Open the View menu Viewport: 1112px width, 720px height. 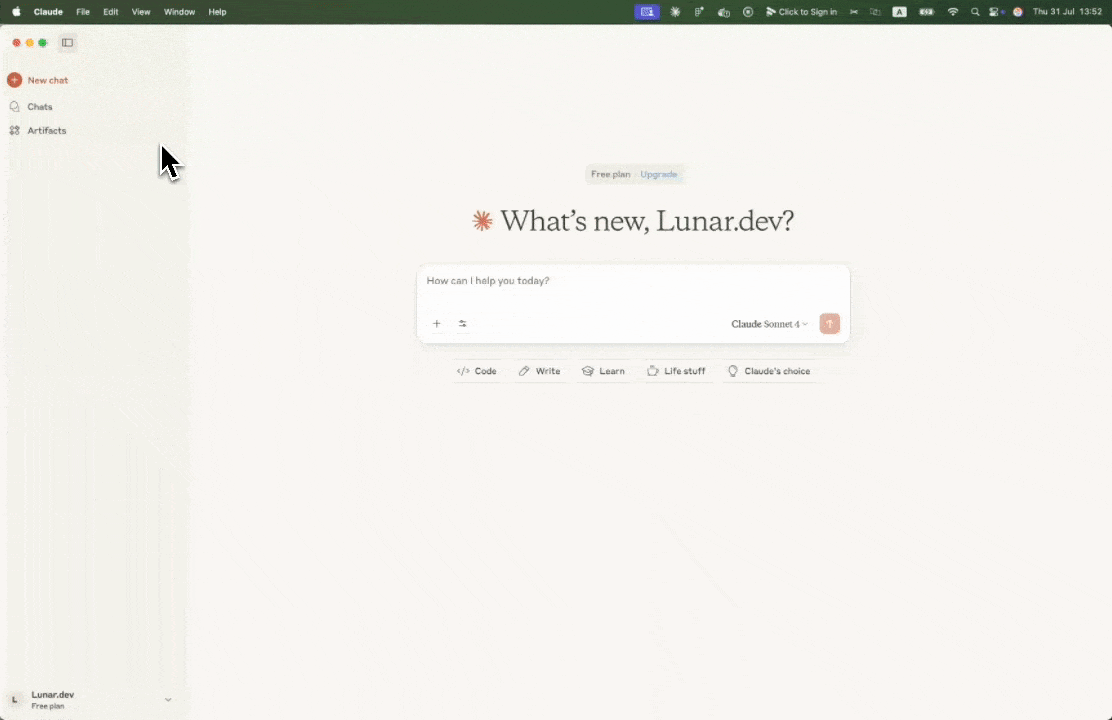pos(141,12)
